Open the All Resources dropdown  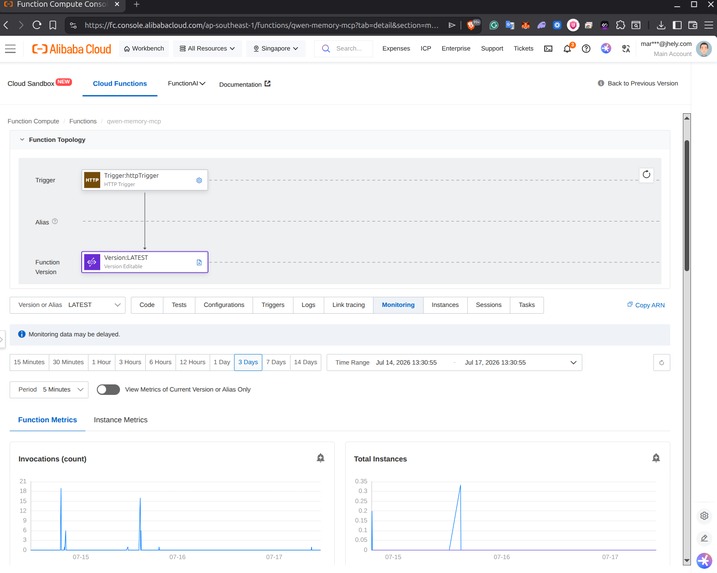point(207,48)
